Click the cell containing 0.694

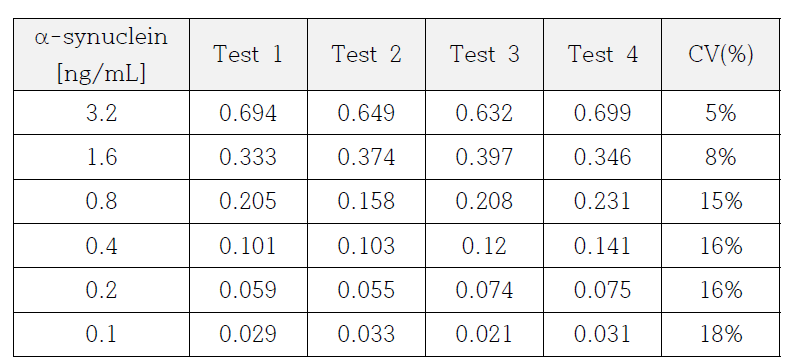pyautogui.click(x=248, y=113)
